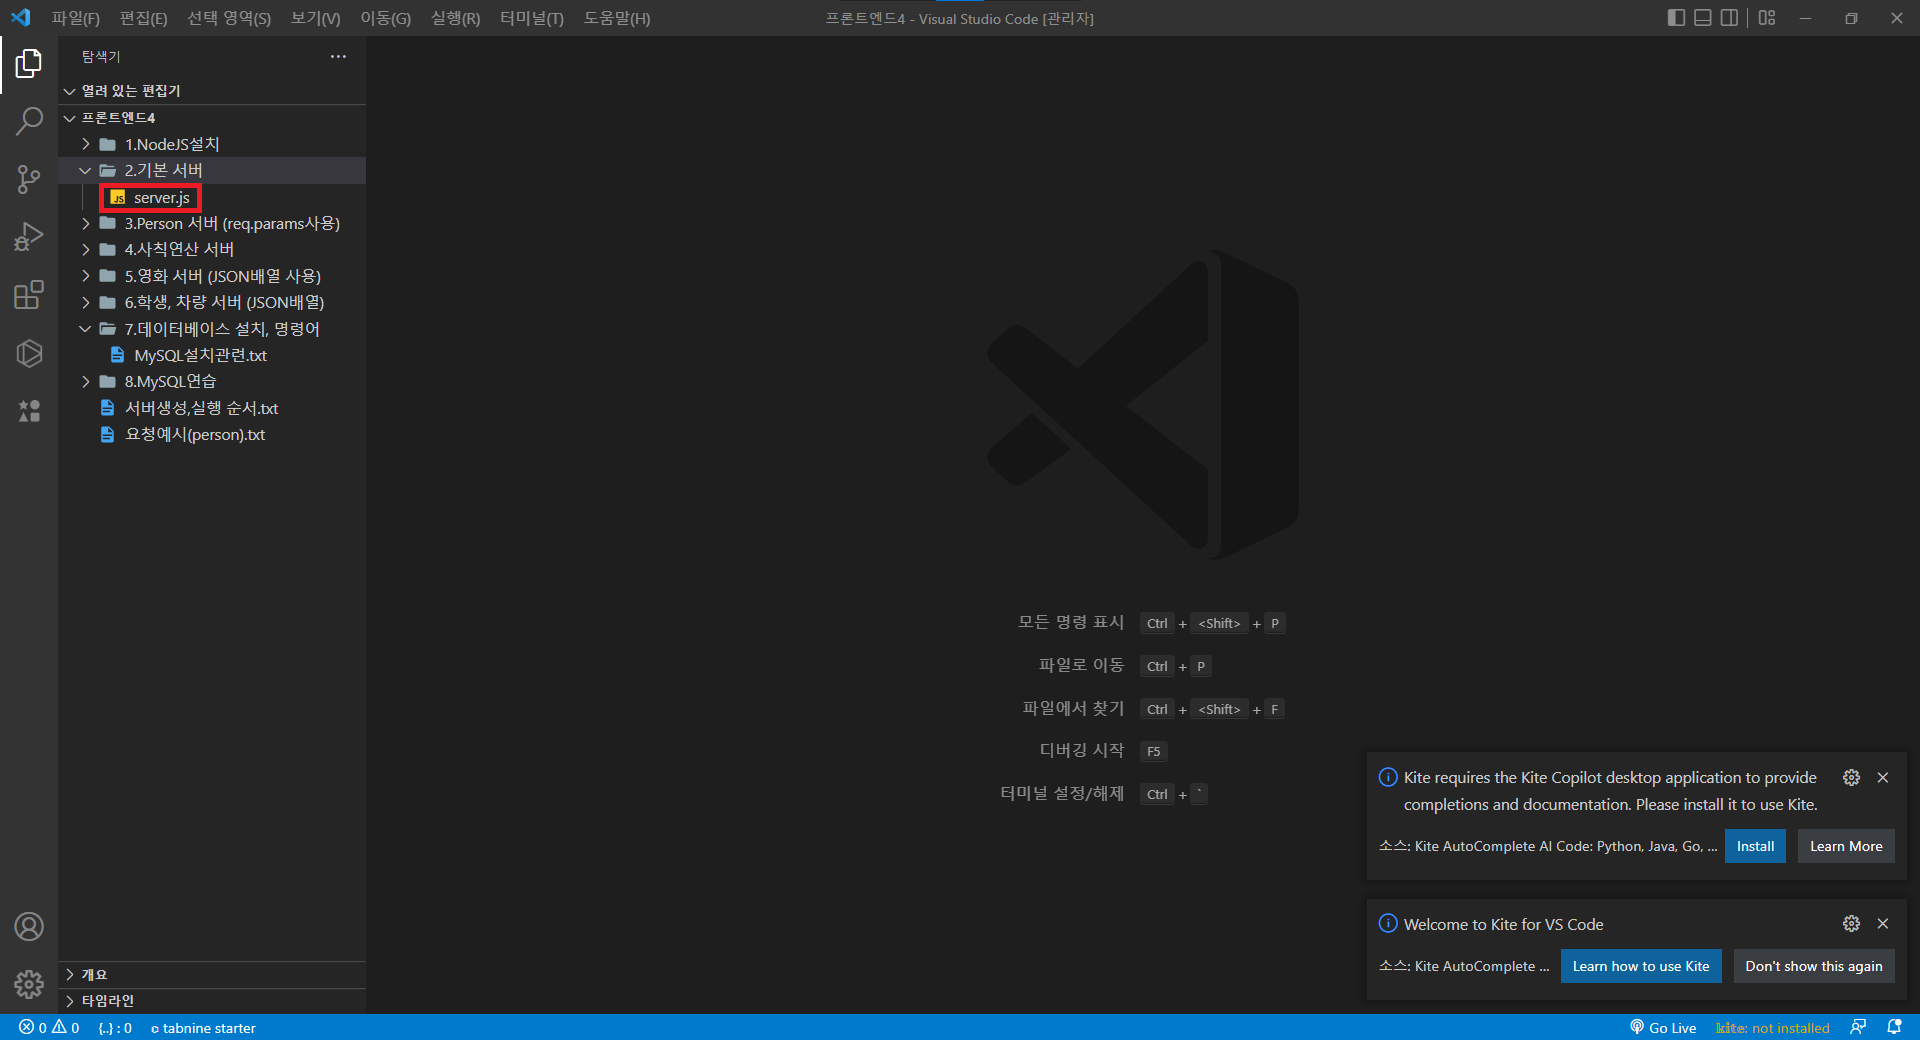Click the feedback icon in status bar
This screenshot has width=1920, height=1040.
(x=1858, y=1027)
